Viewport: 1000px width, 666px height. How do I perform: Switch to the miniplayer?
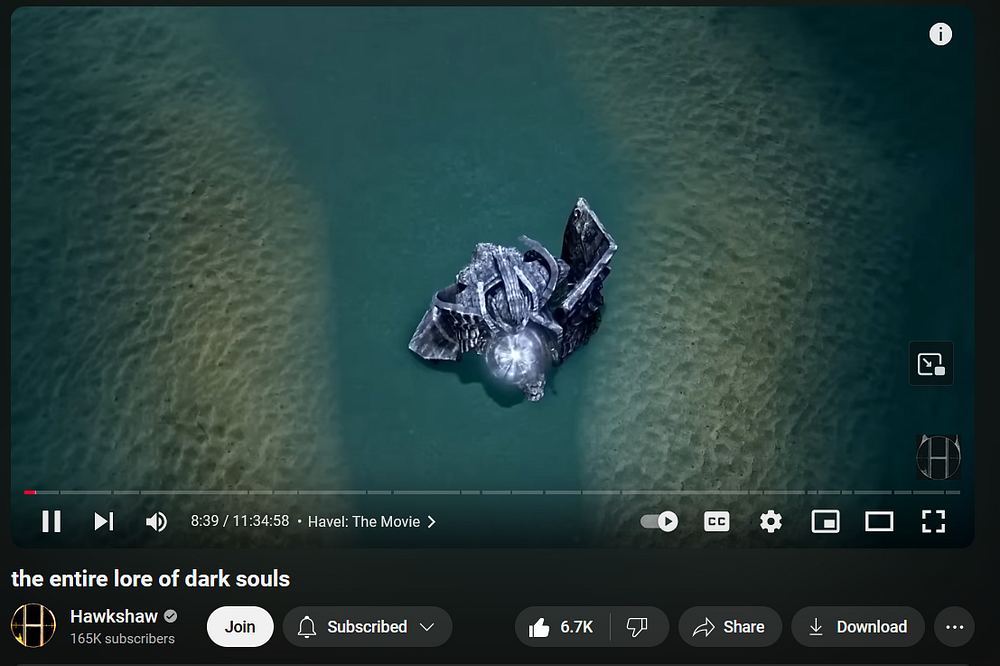coord(825,521)
